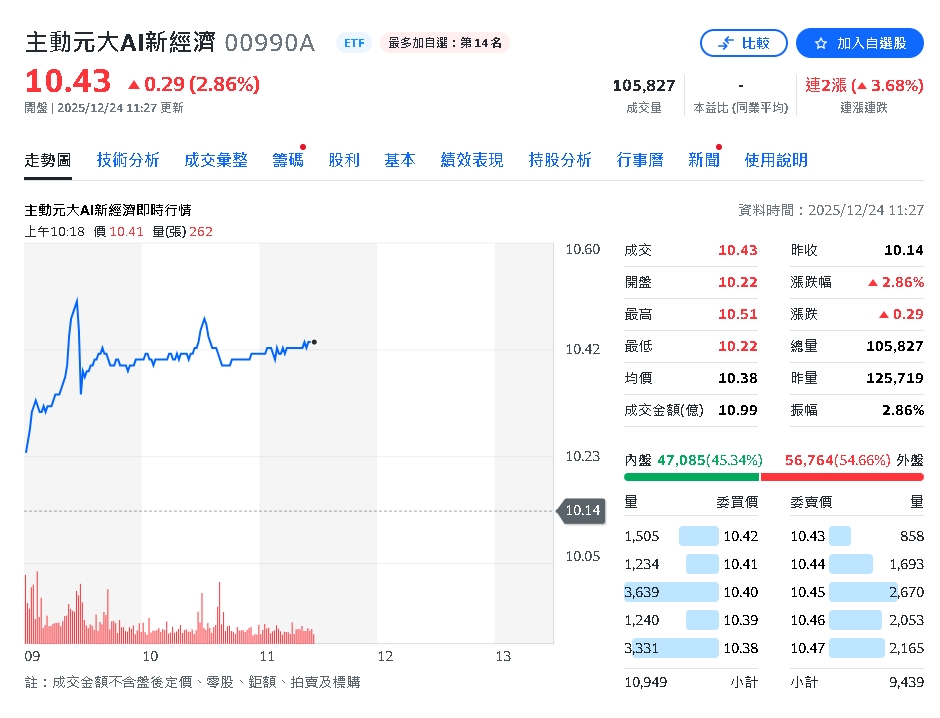The image size is (940, 718).
Task: Click the 最多加自選：第14名 badge
Action: (x=442, y=43)
